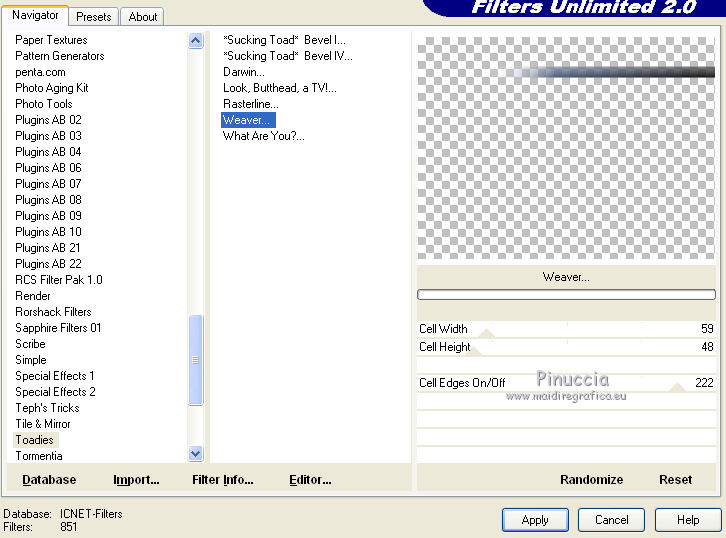This screenshot has height=538, width=726.
Task: Select Teph's Tricks category
Action: pyautogui.click(x=47, y=408)
